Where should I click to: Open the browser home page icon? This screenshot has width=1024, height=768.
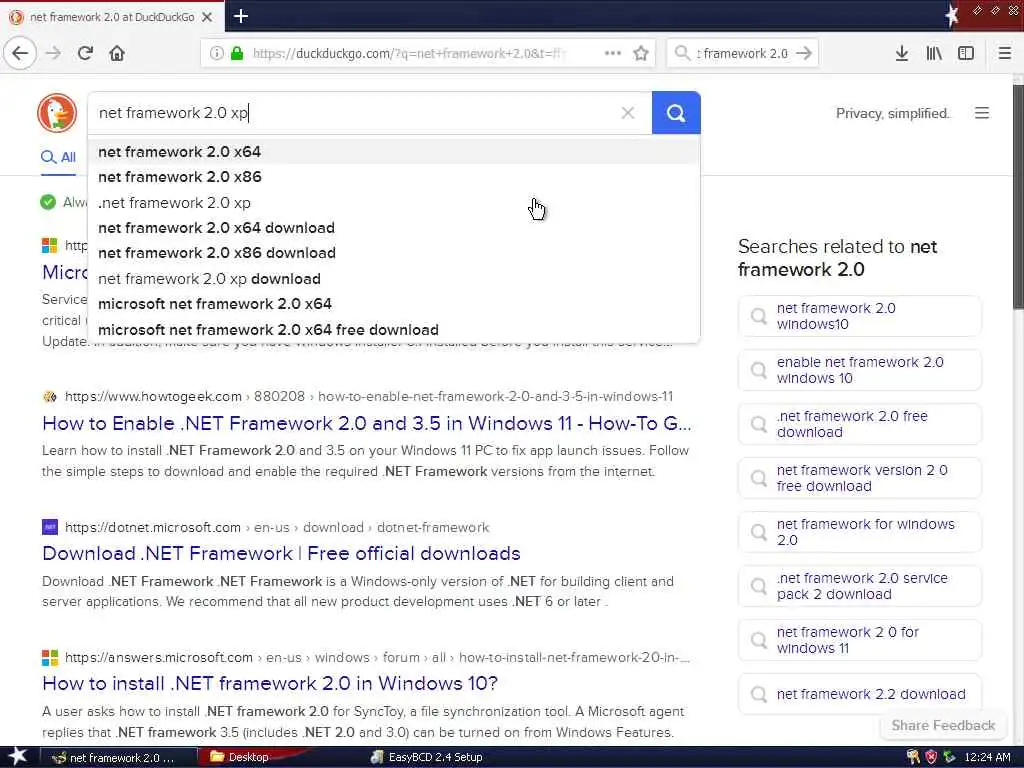[x=117, y=53]
